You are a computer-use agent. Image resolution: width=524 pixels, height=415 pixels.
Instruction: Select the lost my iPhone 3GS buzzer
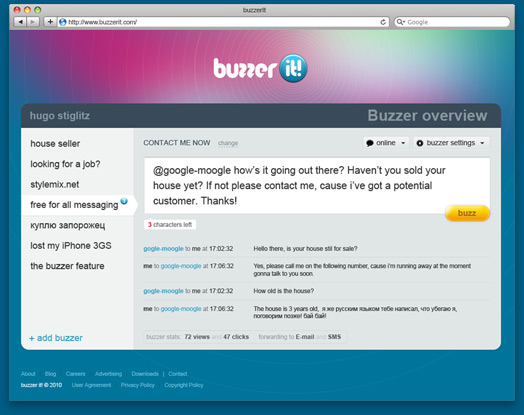pos(71,246)
